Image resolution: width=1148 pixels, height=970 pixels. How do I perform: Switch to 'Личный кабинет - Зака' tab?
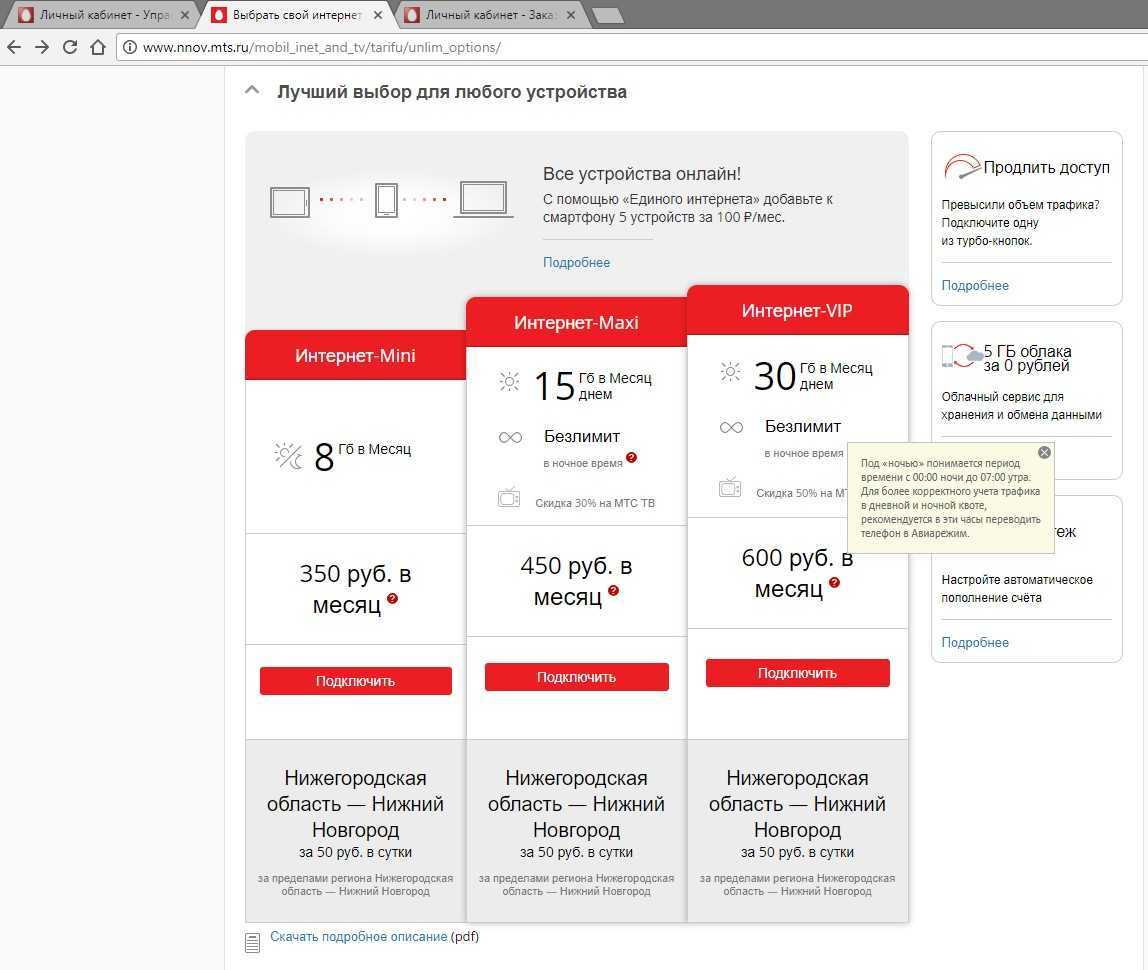point(489,15)
